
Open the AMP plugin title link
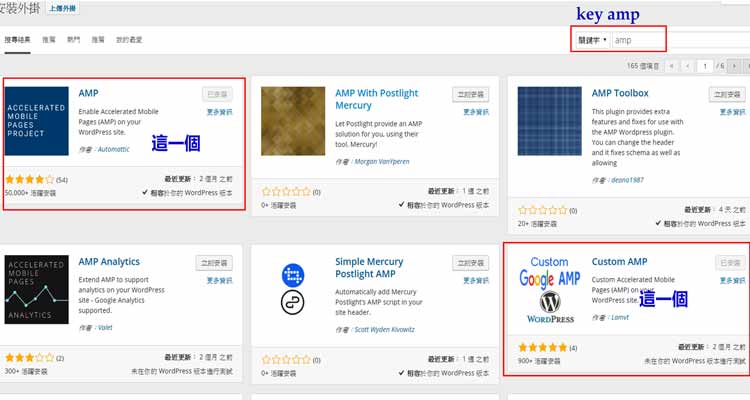tap(88, 93)
